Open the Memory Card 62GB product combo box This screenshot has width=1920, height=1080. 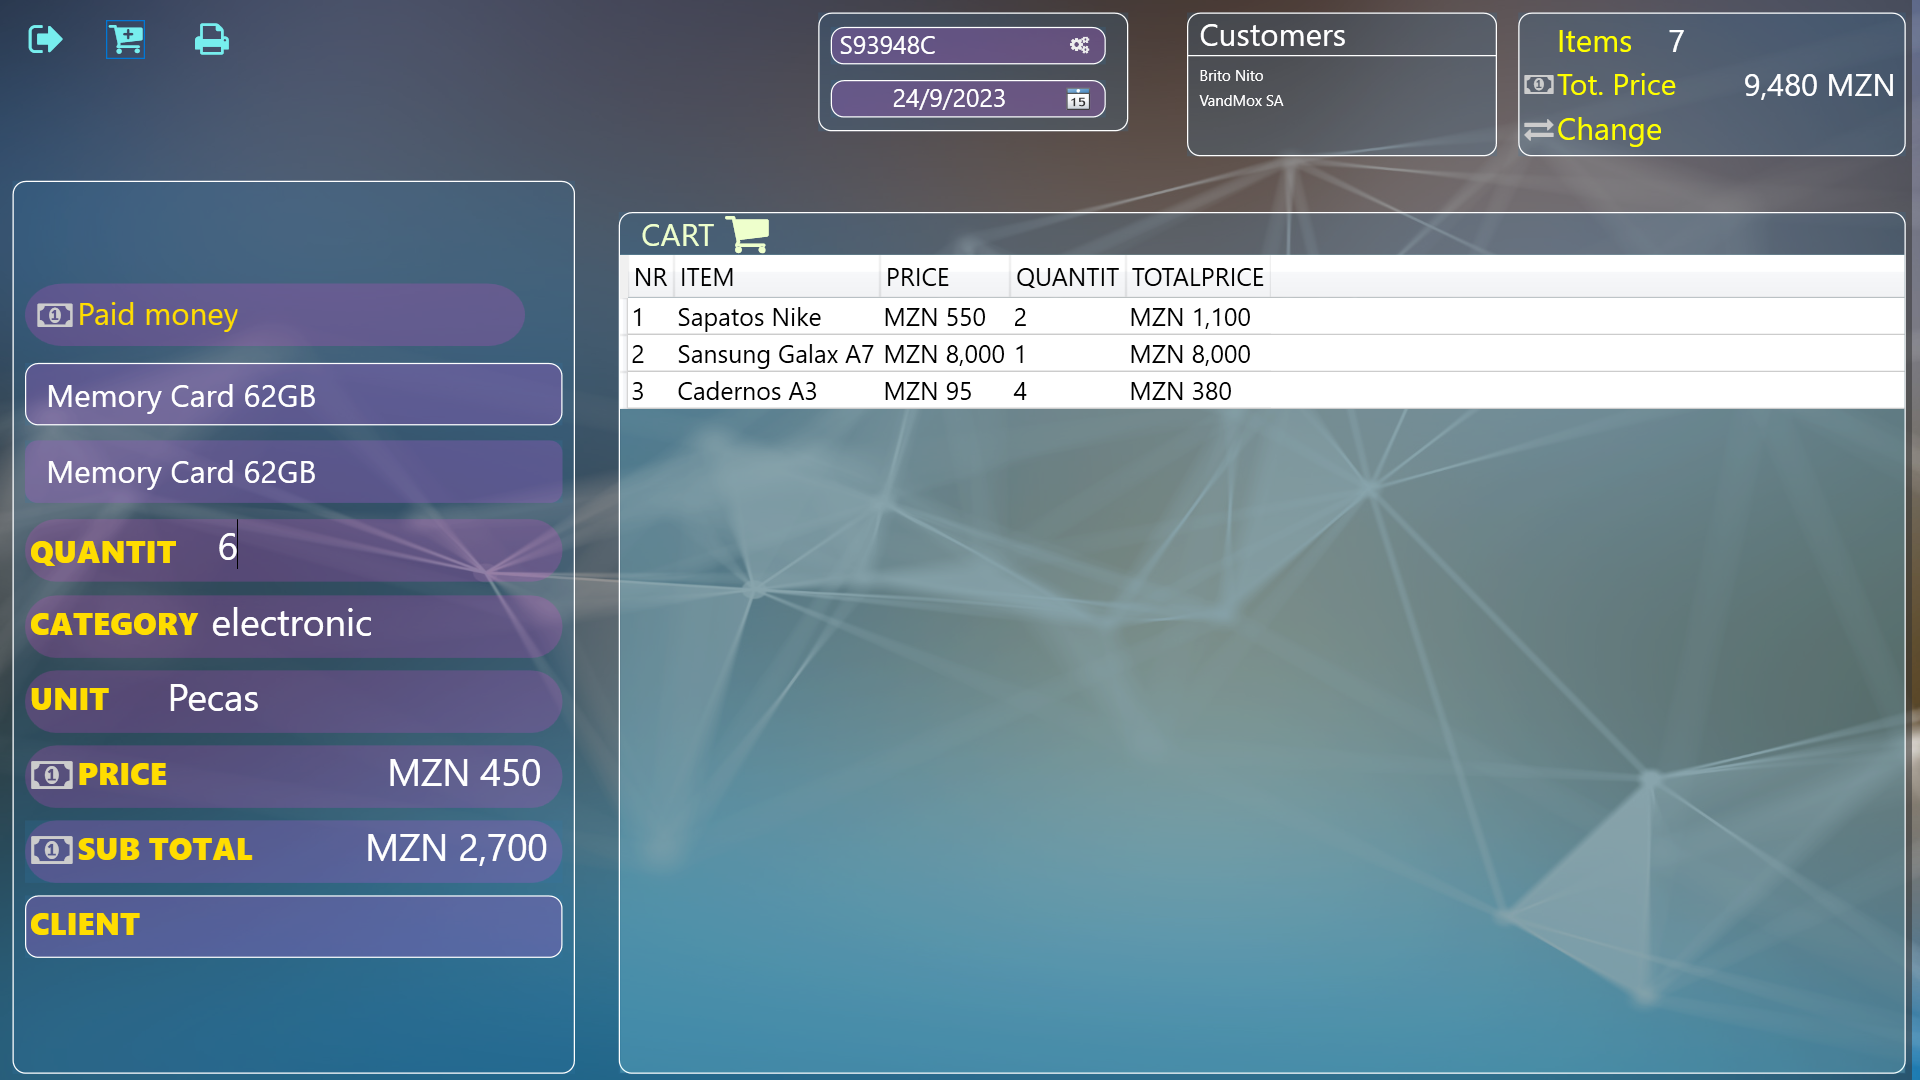(x=293, y=396)
